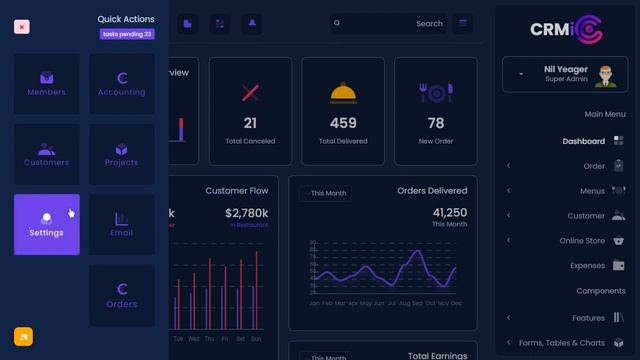Expand the Features submenu chevron
The image size is (640, 360).
pos(509,318)
